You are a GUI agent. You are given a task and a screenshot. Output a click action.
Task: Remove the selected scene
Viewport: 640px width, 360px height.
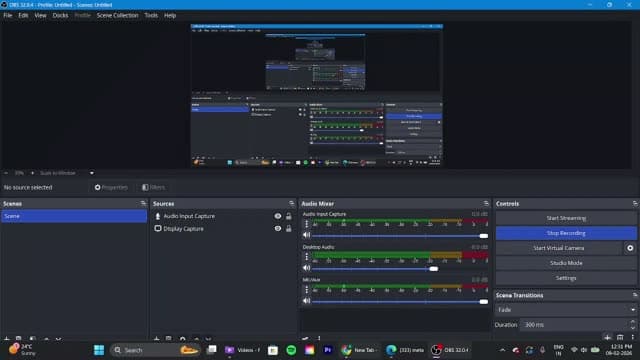[x=18, y=339]
